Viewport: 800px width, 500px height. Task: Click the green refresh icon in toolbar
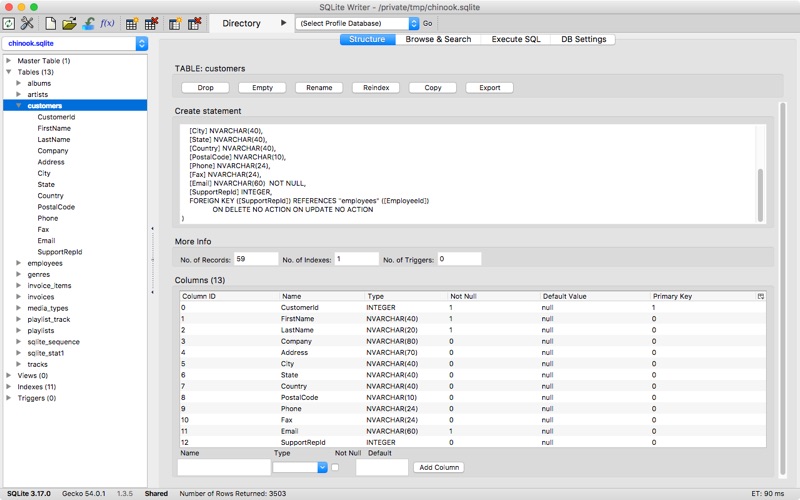tap(9, 23)
